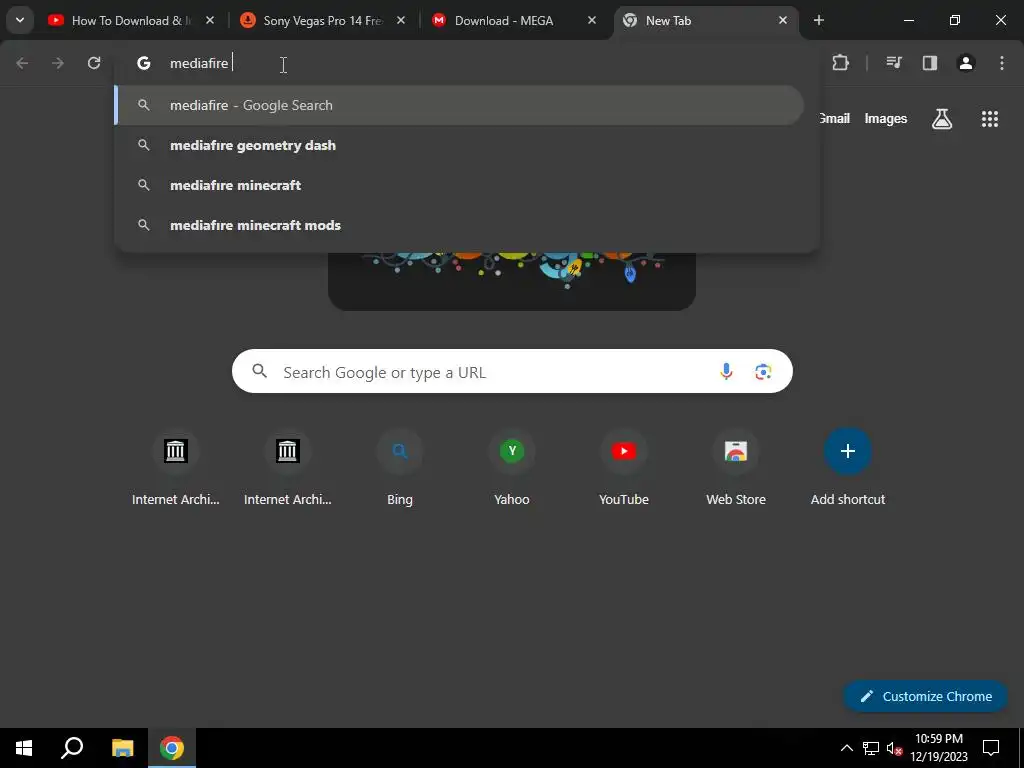The width and height of the screenshot is (1024, 768).
Task: Select the 'mediafire - Google Search' suggestion
Action: click(459, 105)
